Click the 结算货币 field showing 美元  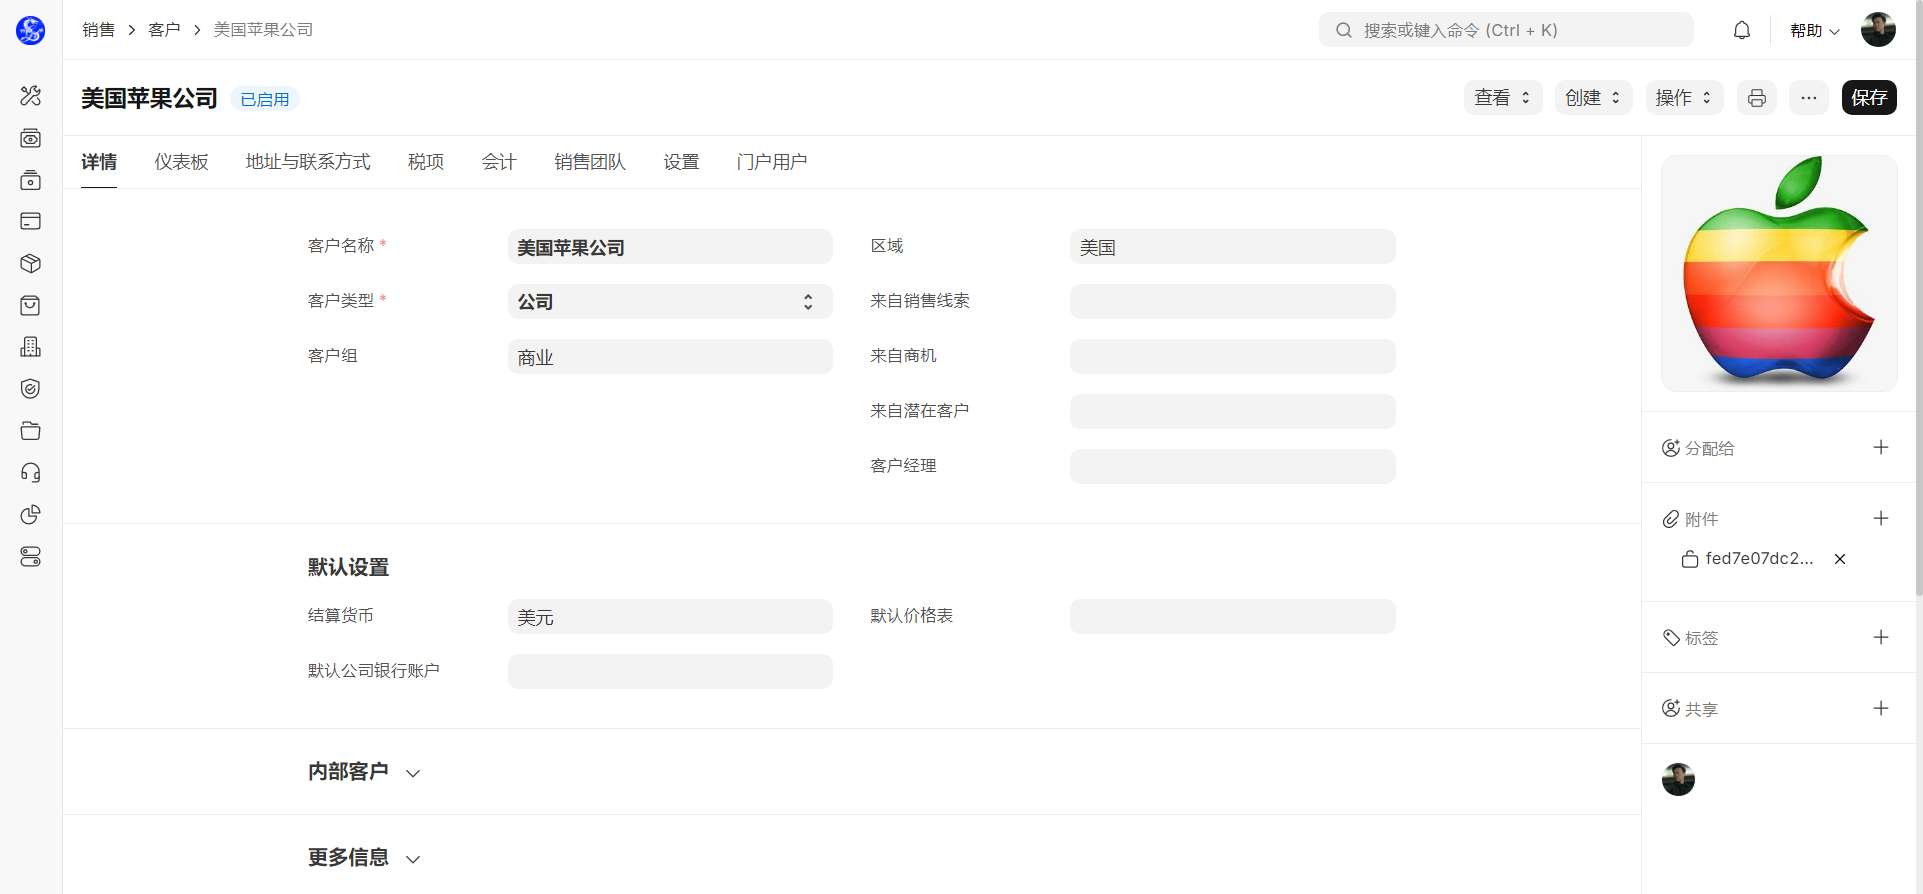670,617
